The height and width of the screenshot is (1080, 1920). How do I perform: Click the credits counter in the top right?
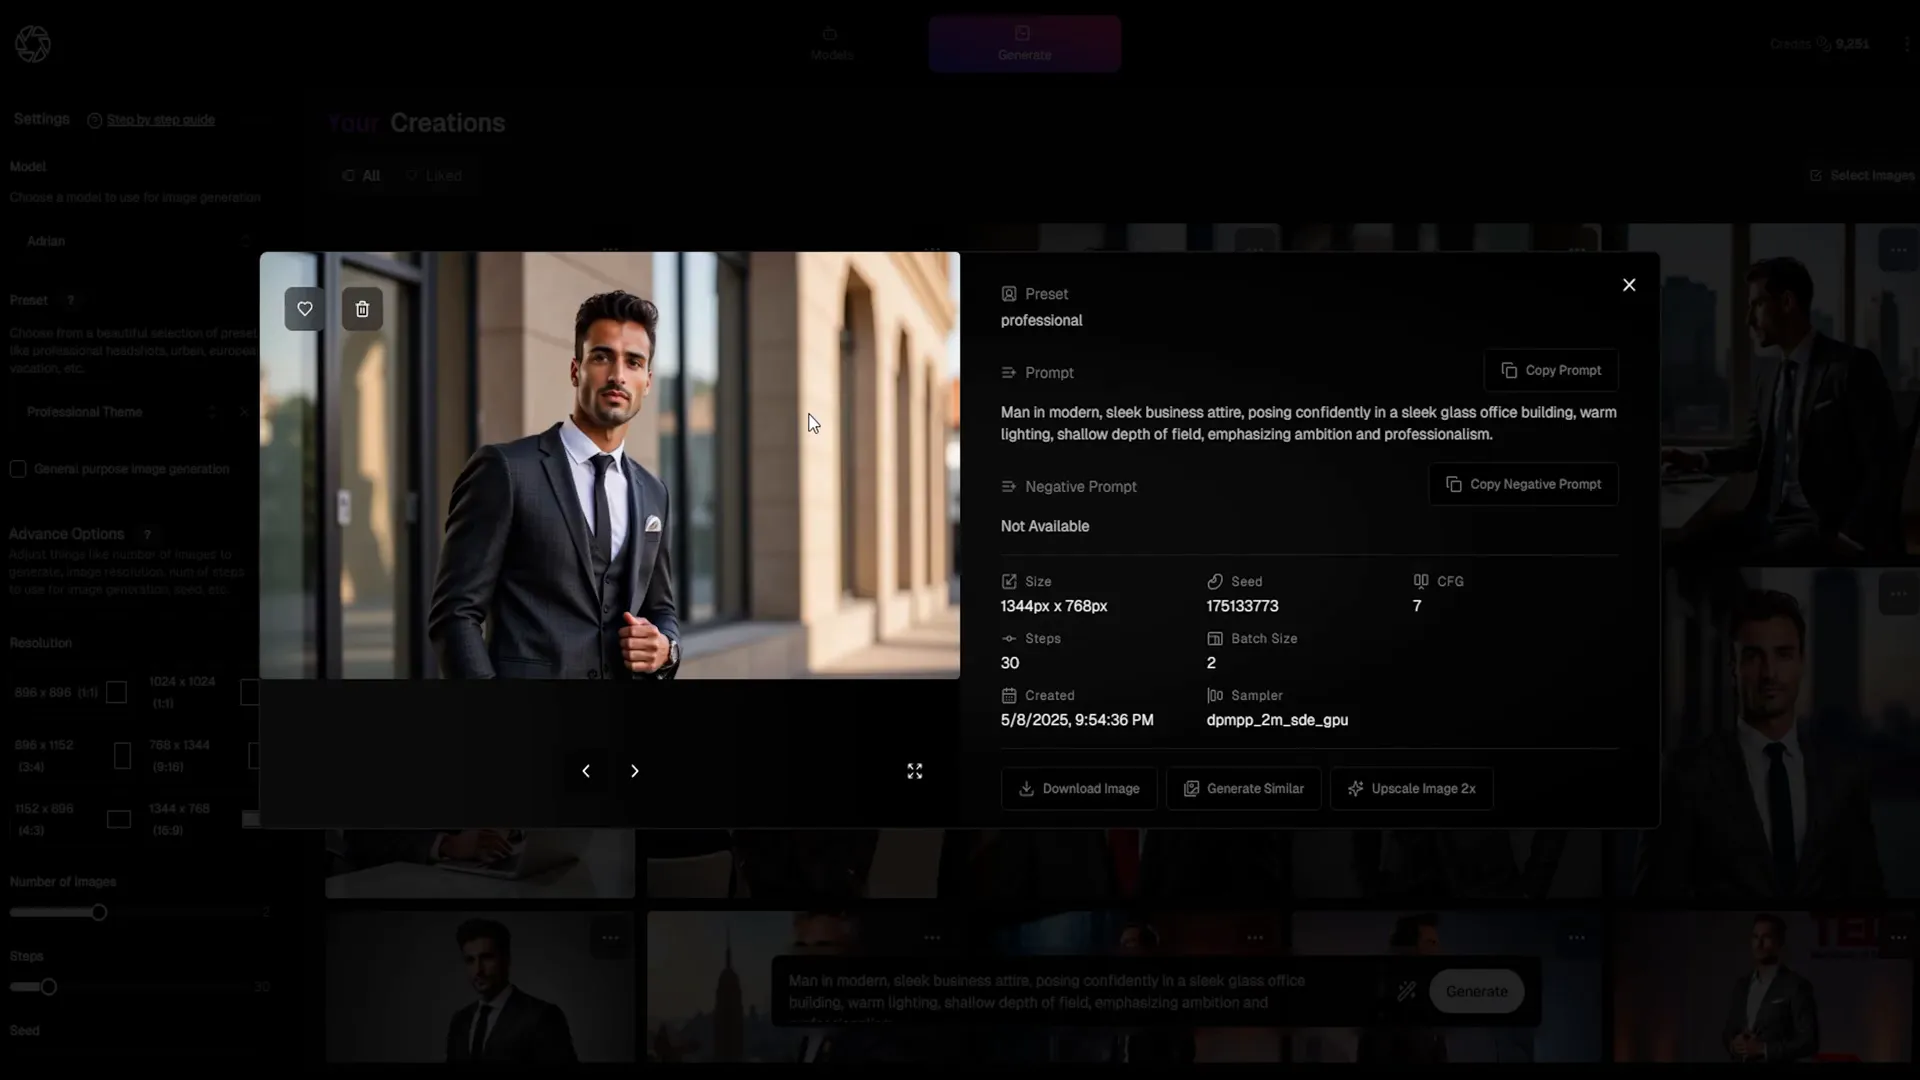click(1819, 44)
